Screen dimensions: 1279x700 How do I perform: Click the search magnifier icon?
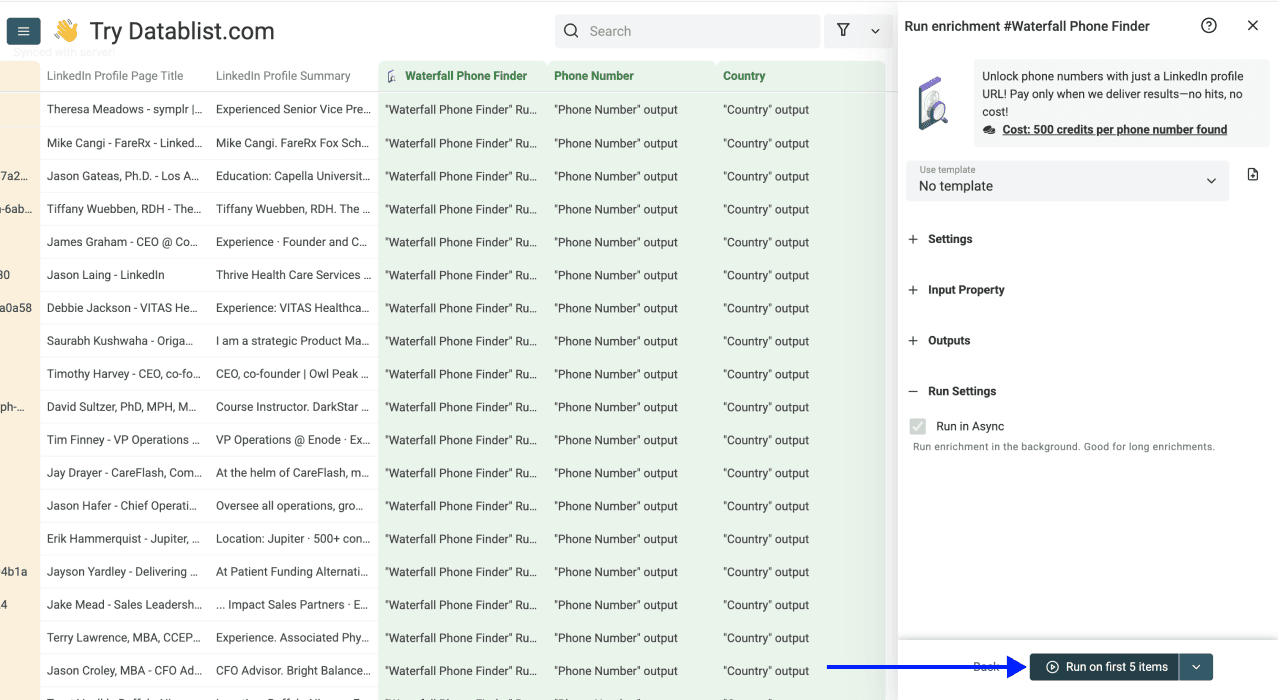point(571,31)
